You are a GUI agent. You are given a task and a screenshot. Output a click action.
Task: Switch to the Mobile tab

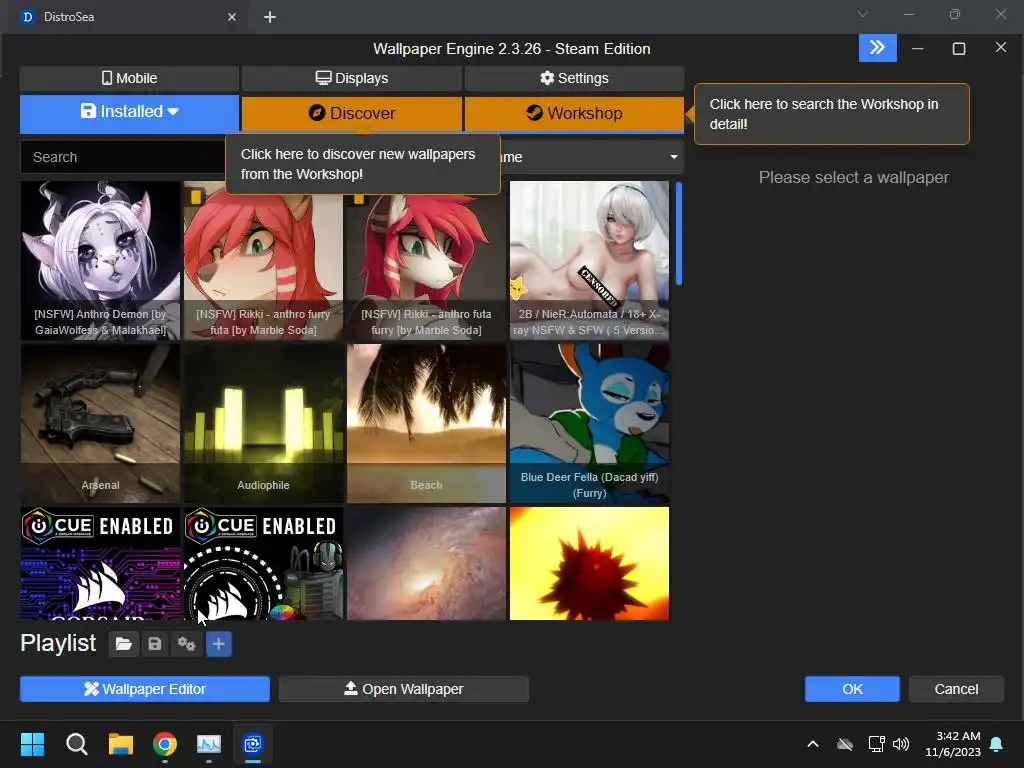click(129, 78)
